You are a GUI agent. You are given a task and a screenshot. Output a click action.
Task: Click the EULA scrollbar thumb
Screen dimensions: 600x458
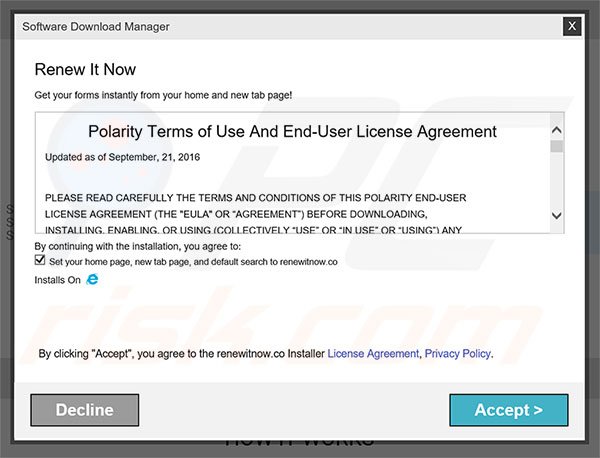tap(557, 146)
